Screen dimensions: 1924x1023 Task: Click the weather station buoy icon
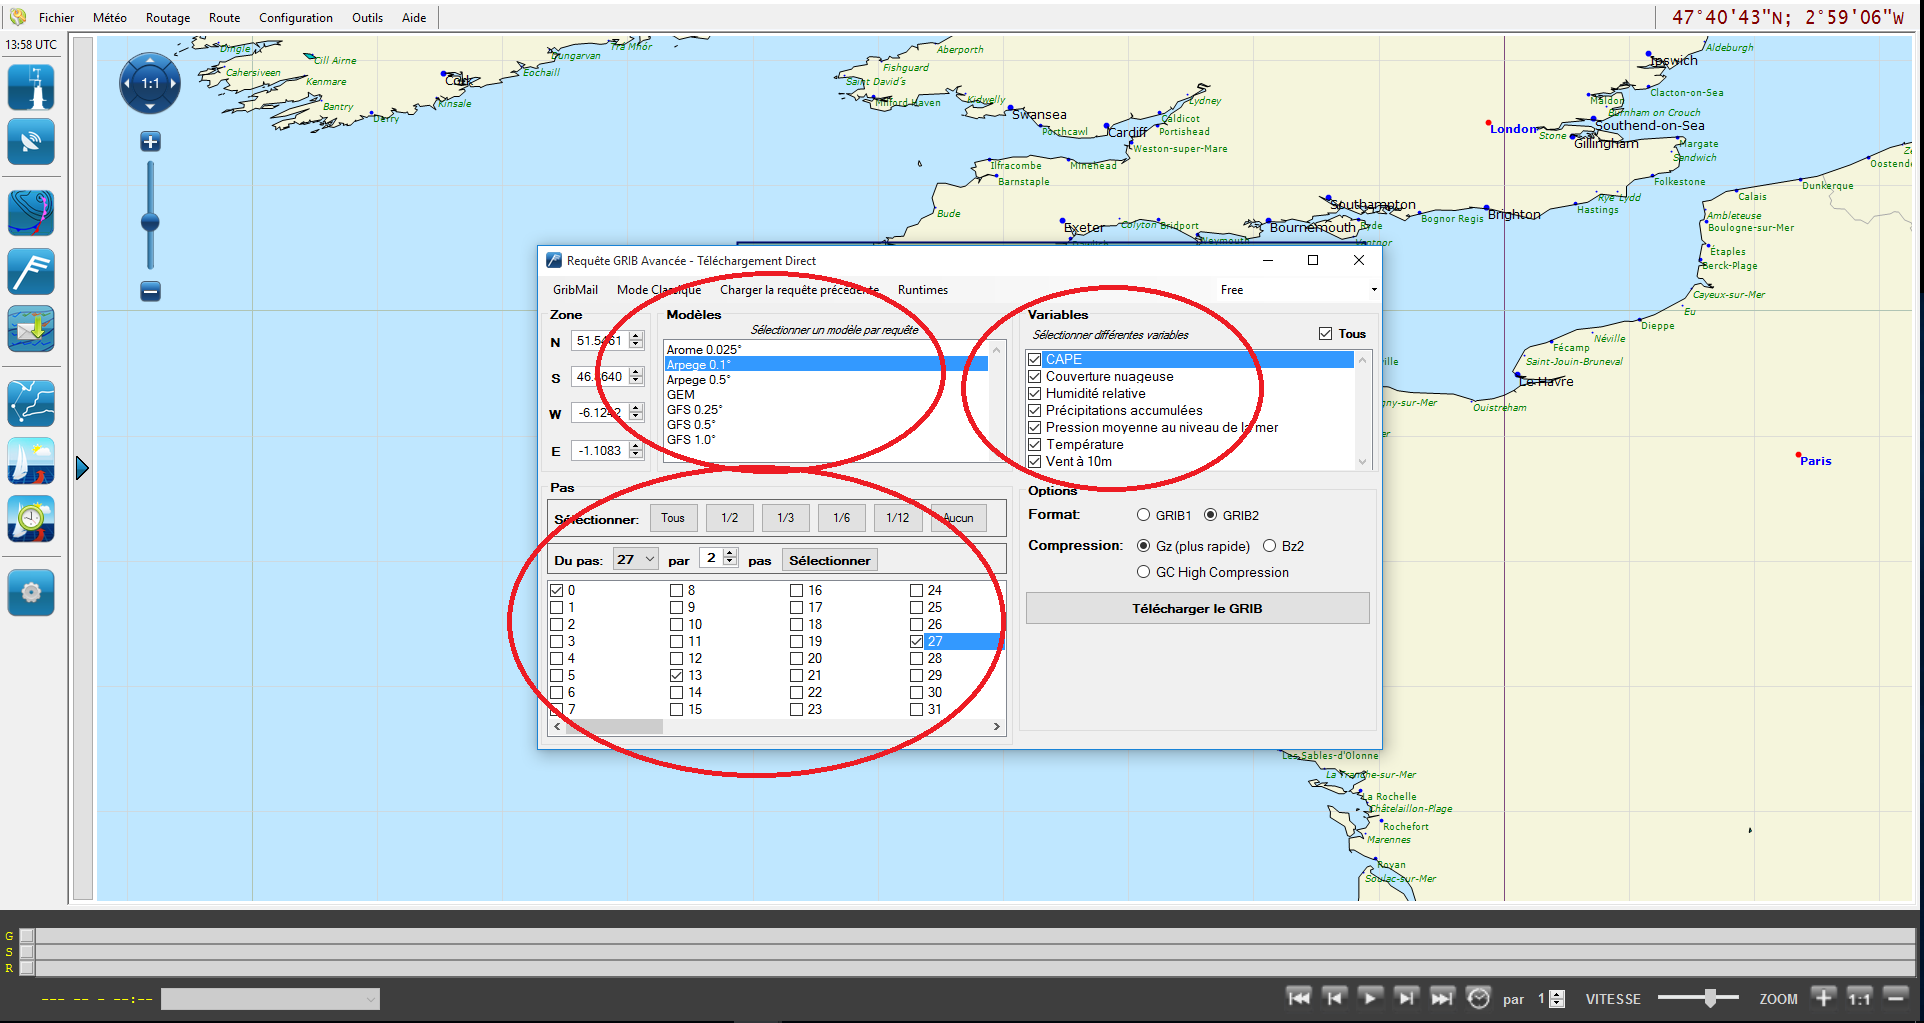(31, 87)
